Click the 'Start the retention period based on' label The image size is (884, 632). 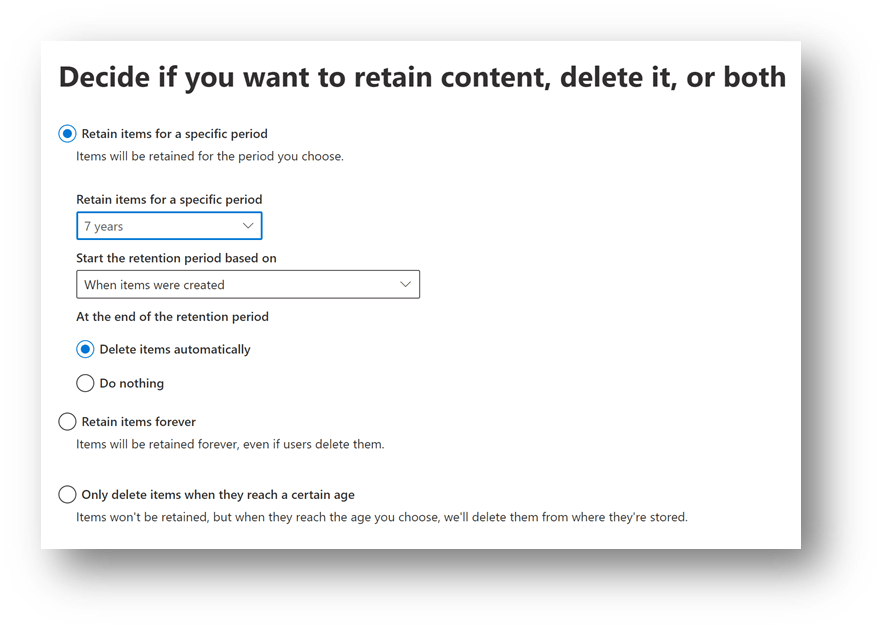point(176,258)
